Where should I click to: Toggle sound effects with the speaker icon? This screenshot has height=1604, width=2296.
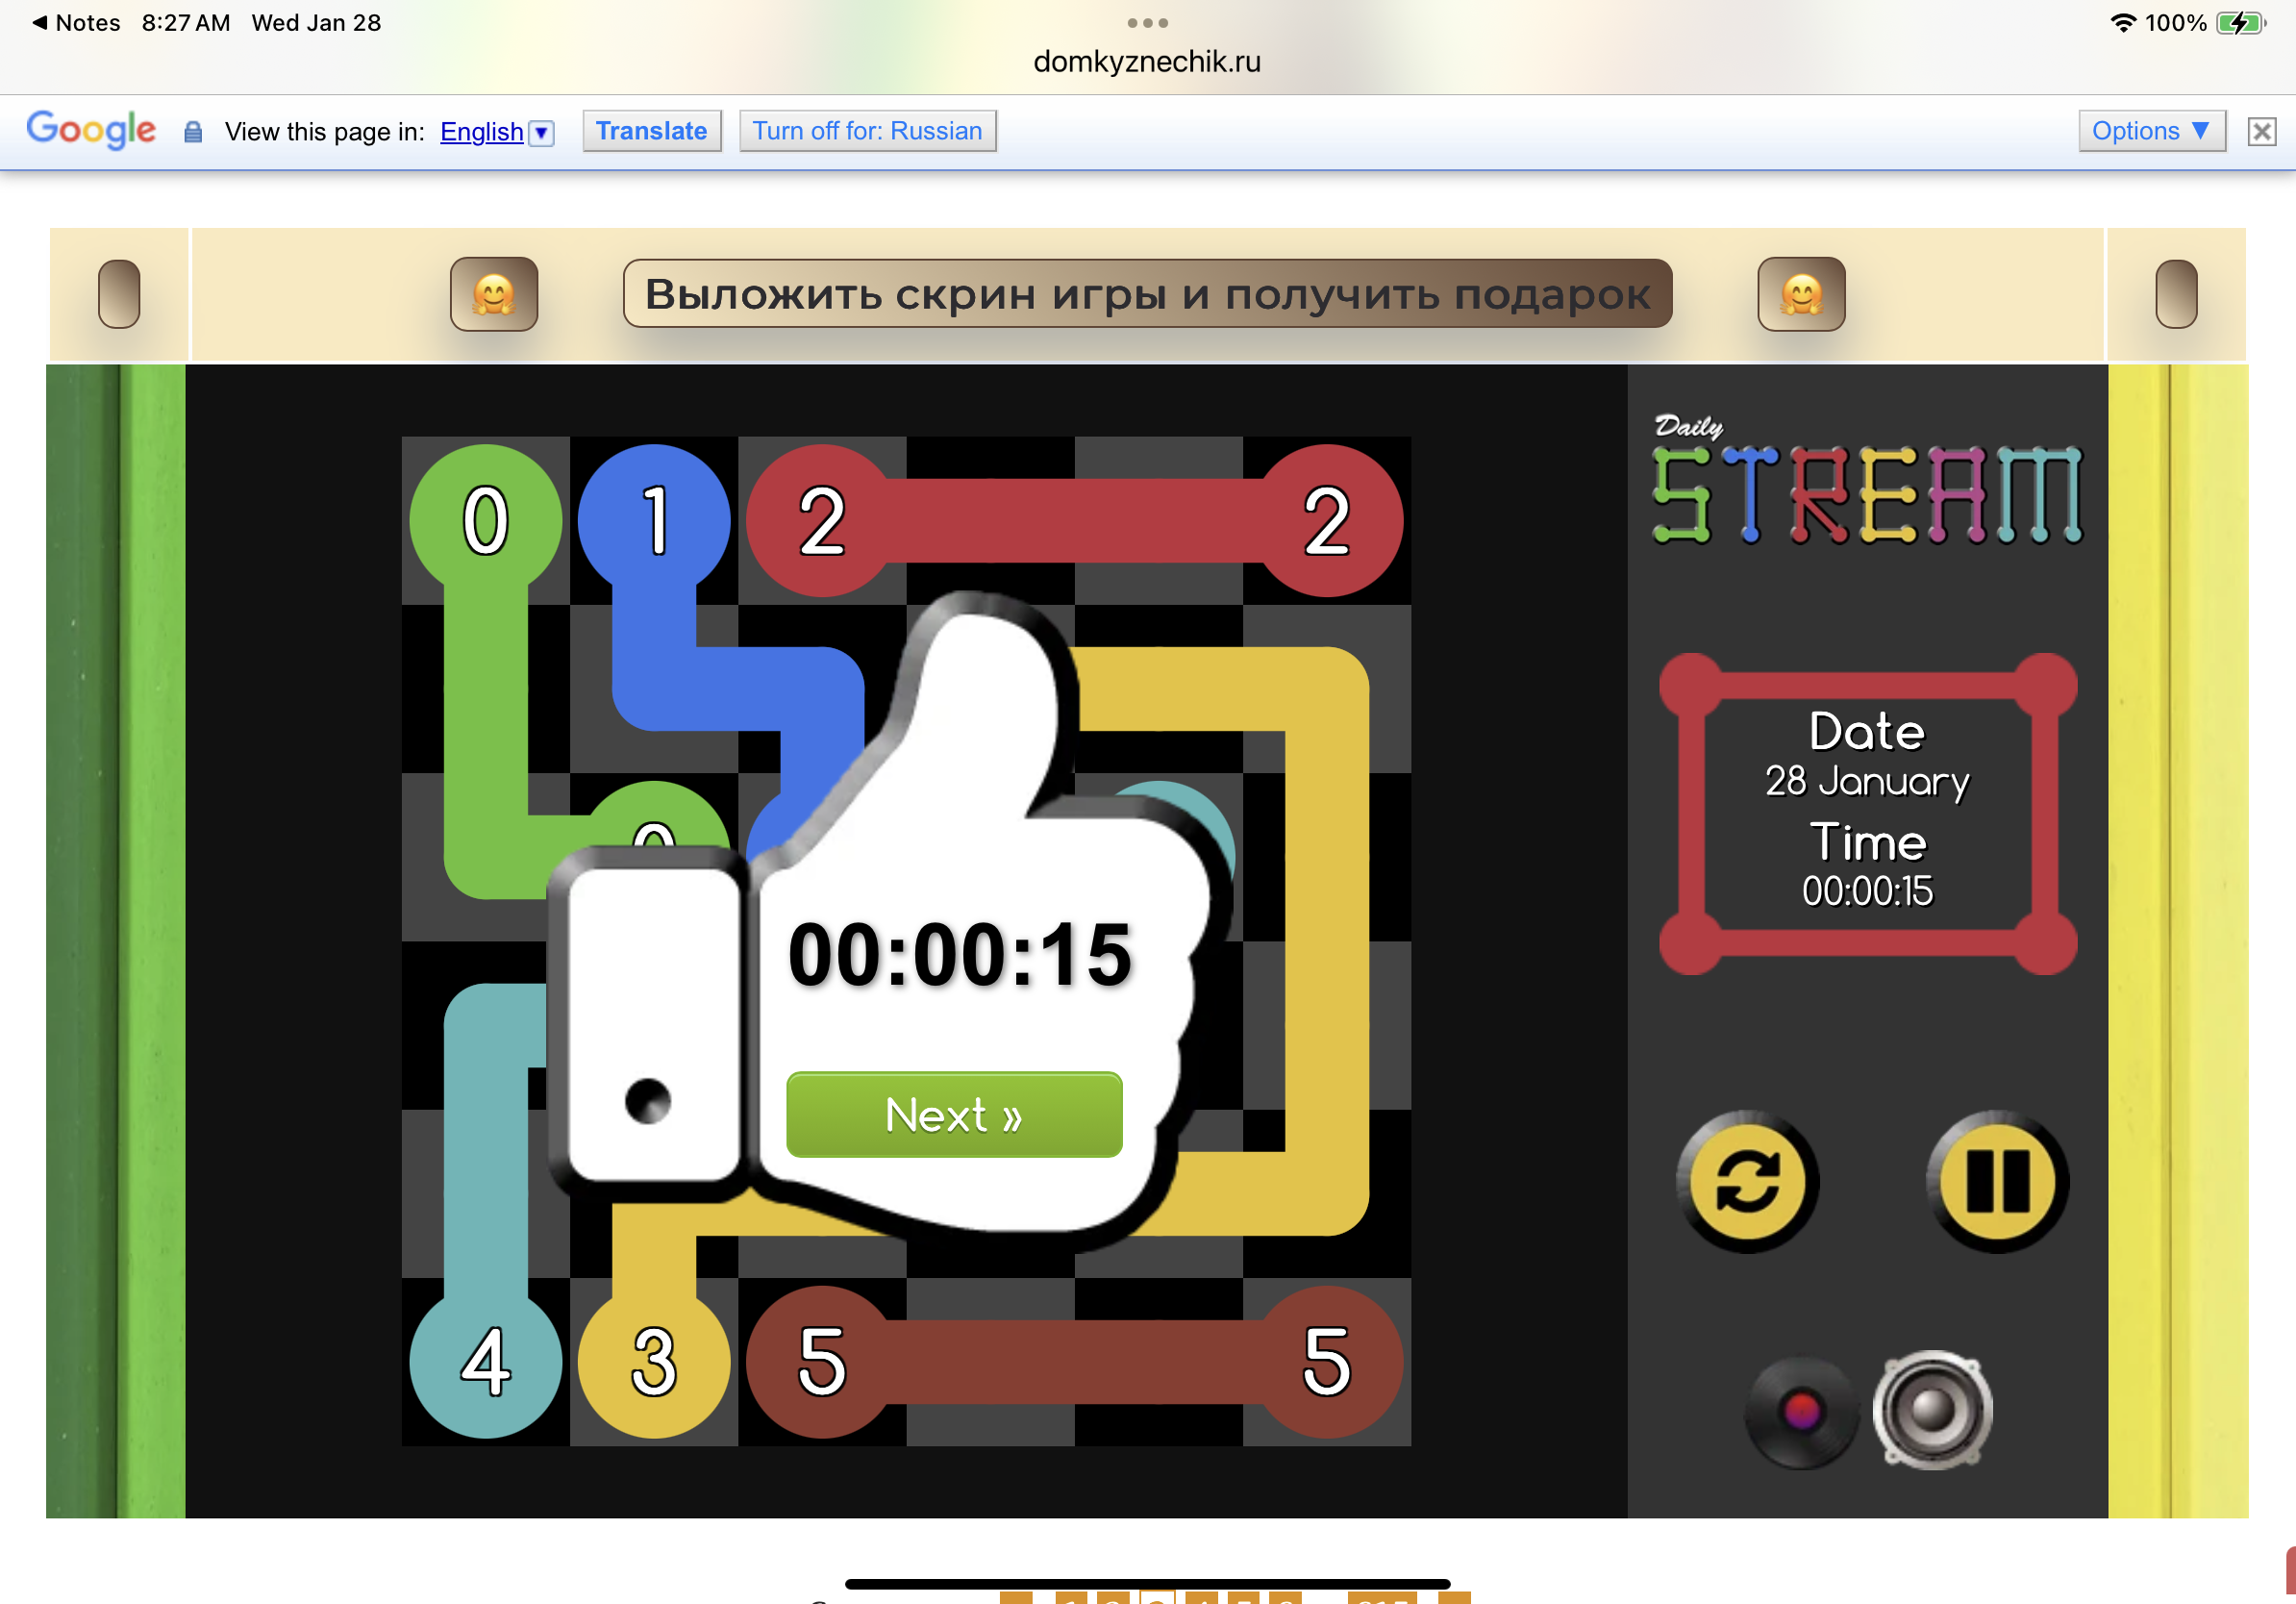(x=1932, y=1410)
